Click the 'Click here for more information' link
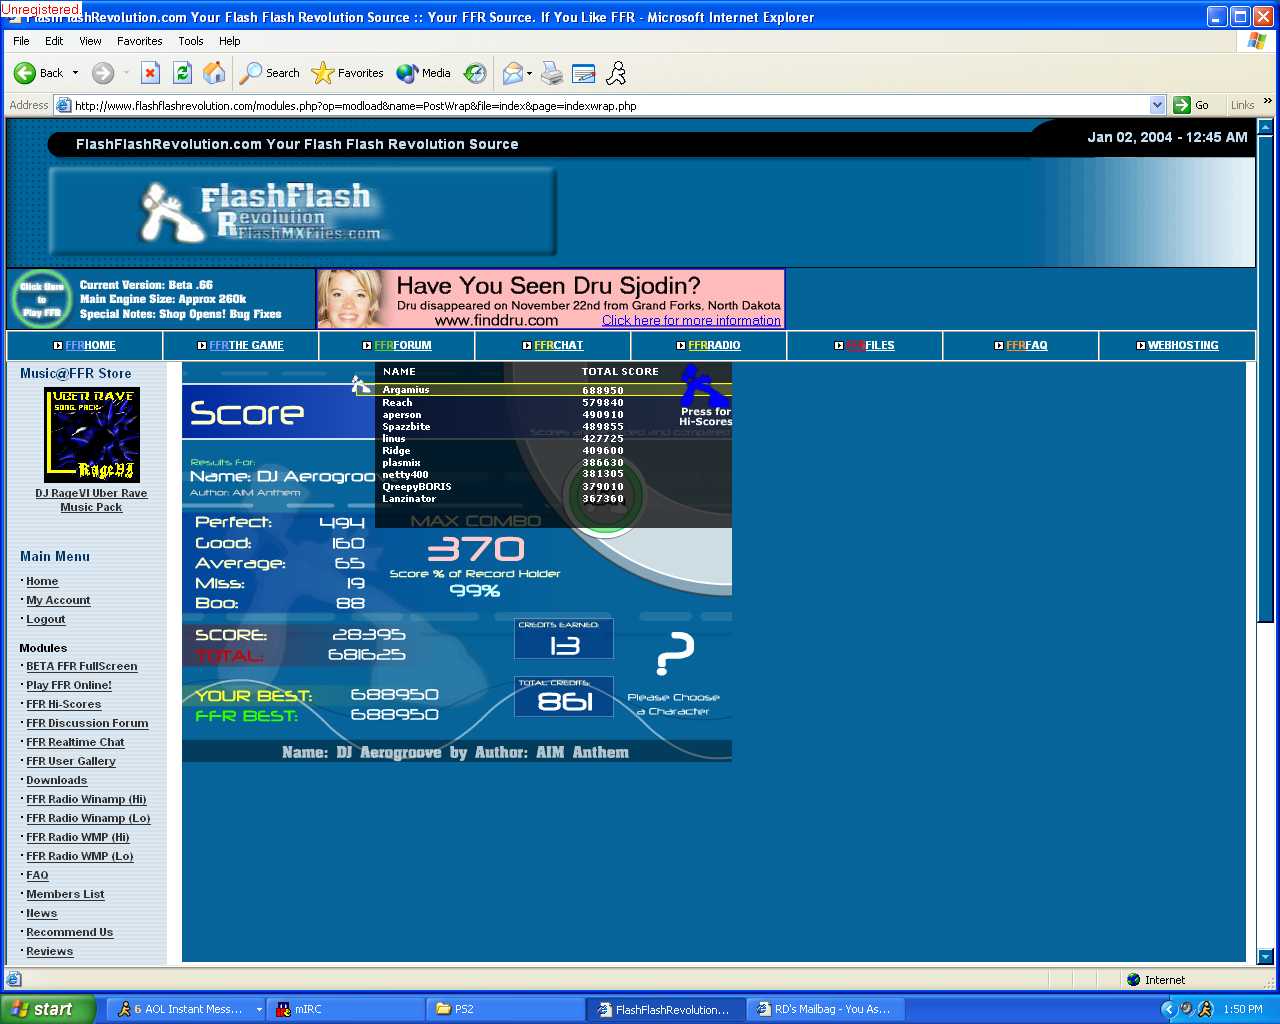This screenshot has height=1024, width=1280. click(x=691, y=321)
